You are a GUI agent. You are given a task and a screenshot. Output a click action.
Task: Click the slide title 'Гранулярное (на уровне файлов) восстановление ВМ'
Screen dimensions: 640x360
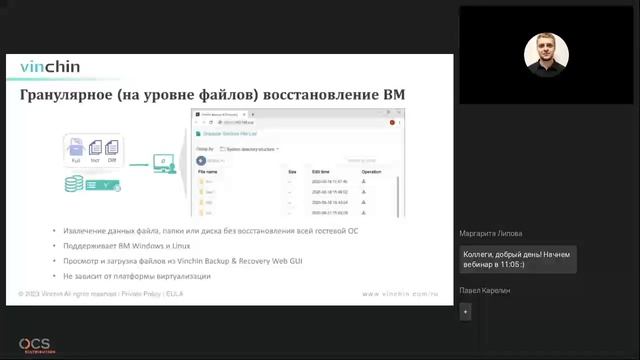click(x=212, y=95)
